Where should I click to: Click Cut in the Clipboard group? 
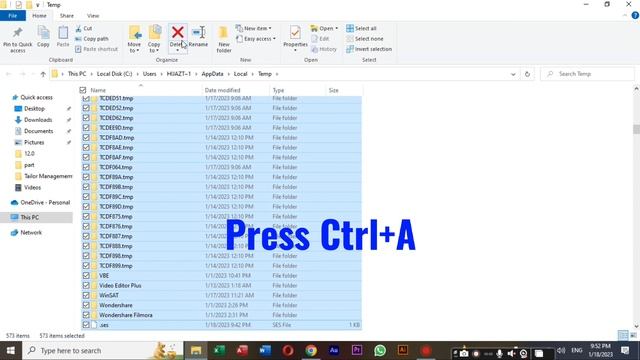84,29
